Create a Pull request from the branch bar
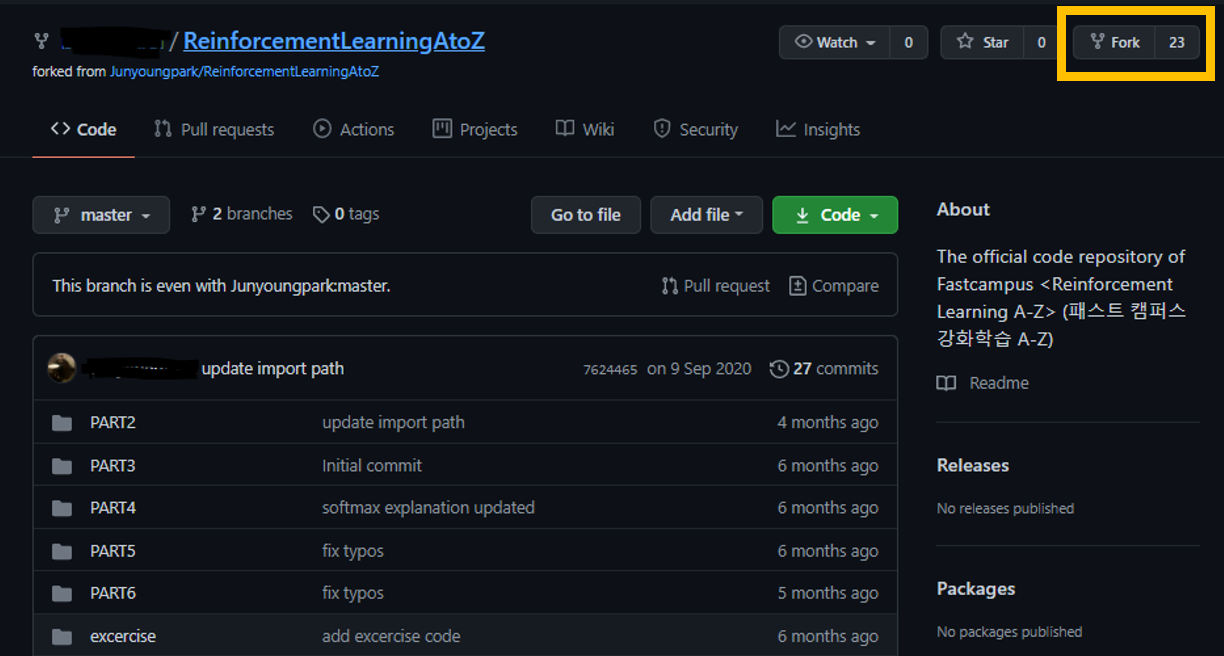Screen dimensions: 1224x656 pyautogui.click(x=716, y=286)
